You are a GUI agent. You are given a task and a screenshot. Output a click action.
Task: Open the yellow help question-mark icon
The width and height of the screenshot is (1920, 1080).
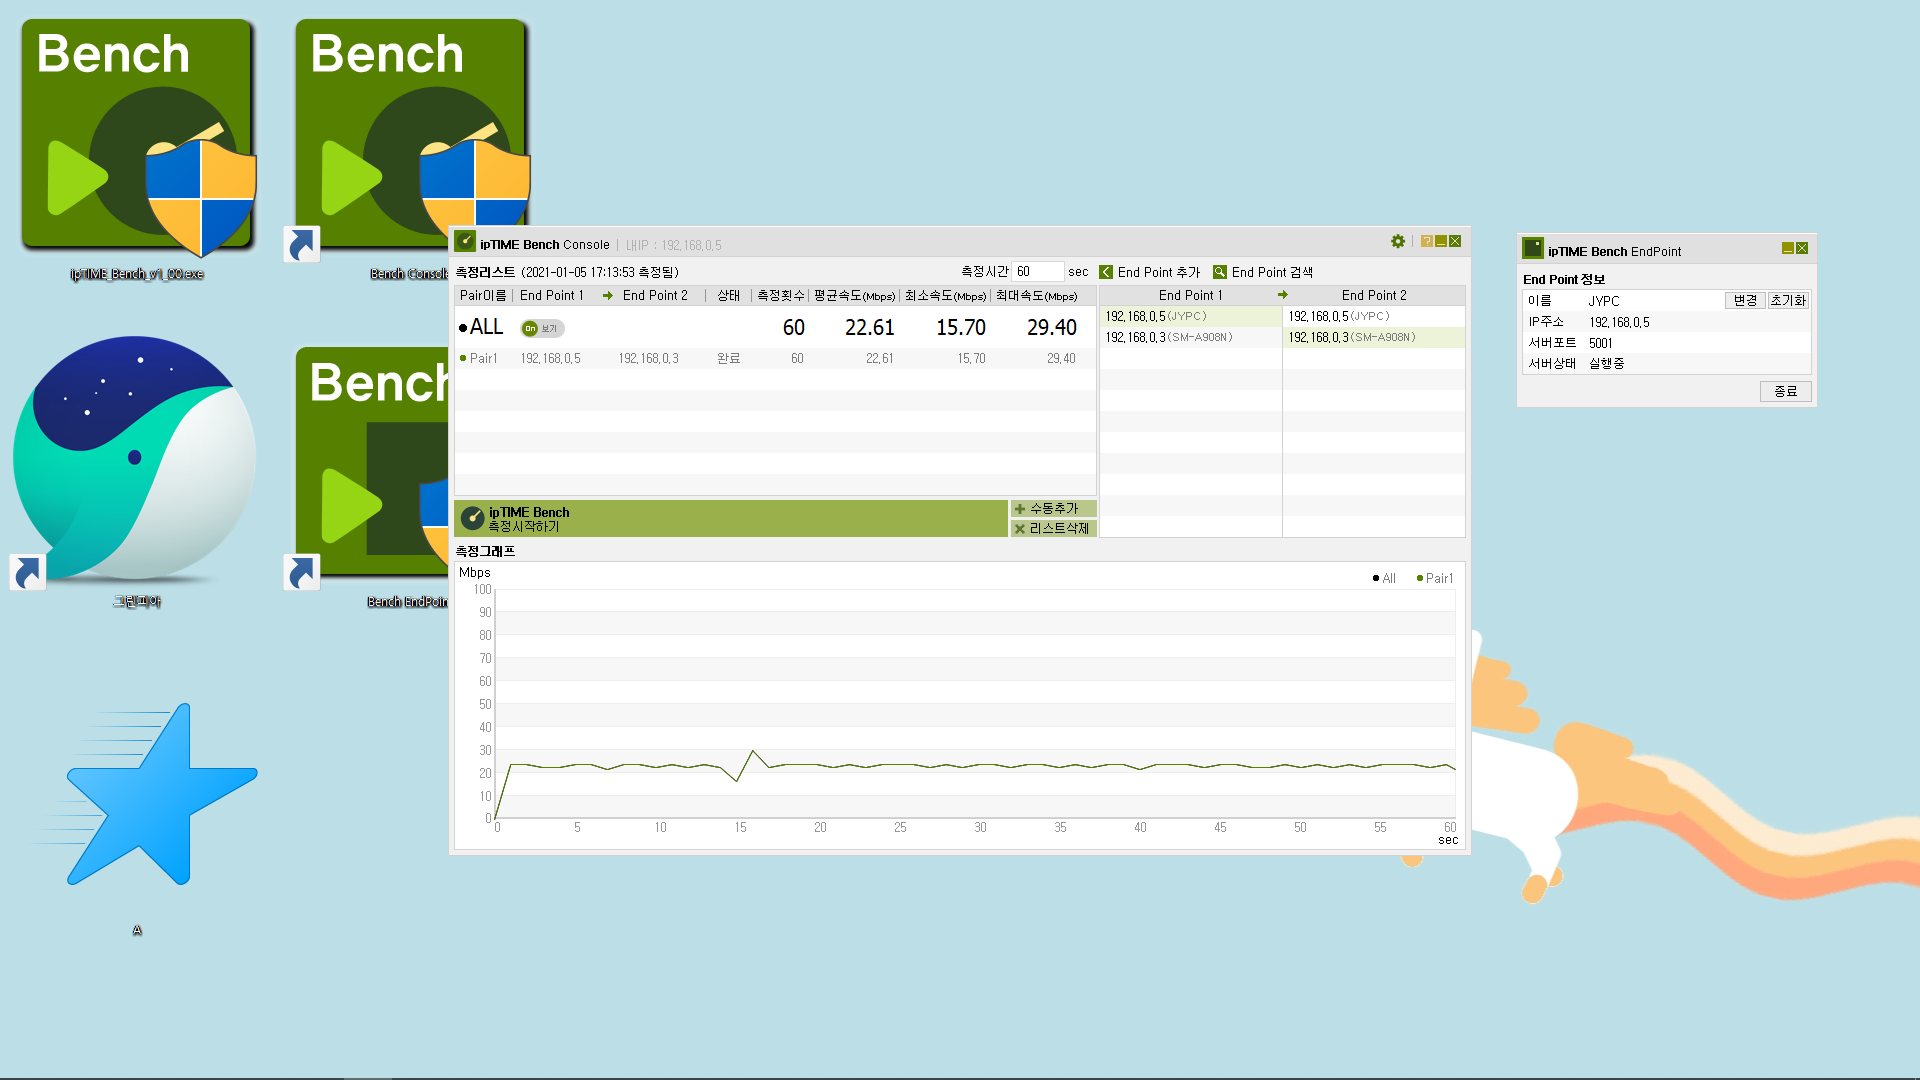click(x=1426, y=242)
